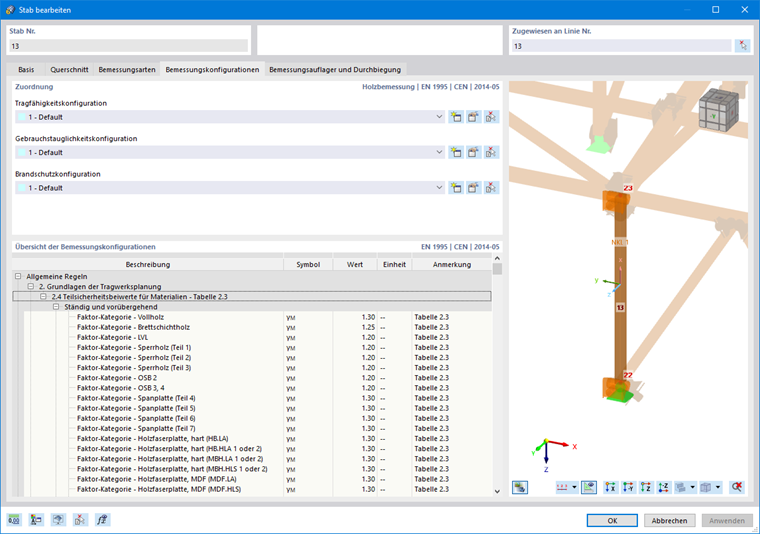Edit the Gebrauchstauglichkeitskonfiguration
The image size is (760, 534).
pyautogui.click(x=473, y=152)
